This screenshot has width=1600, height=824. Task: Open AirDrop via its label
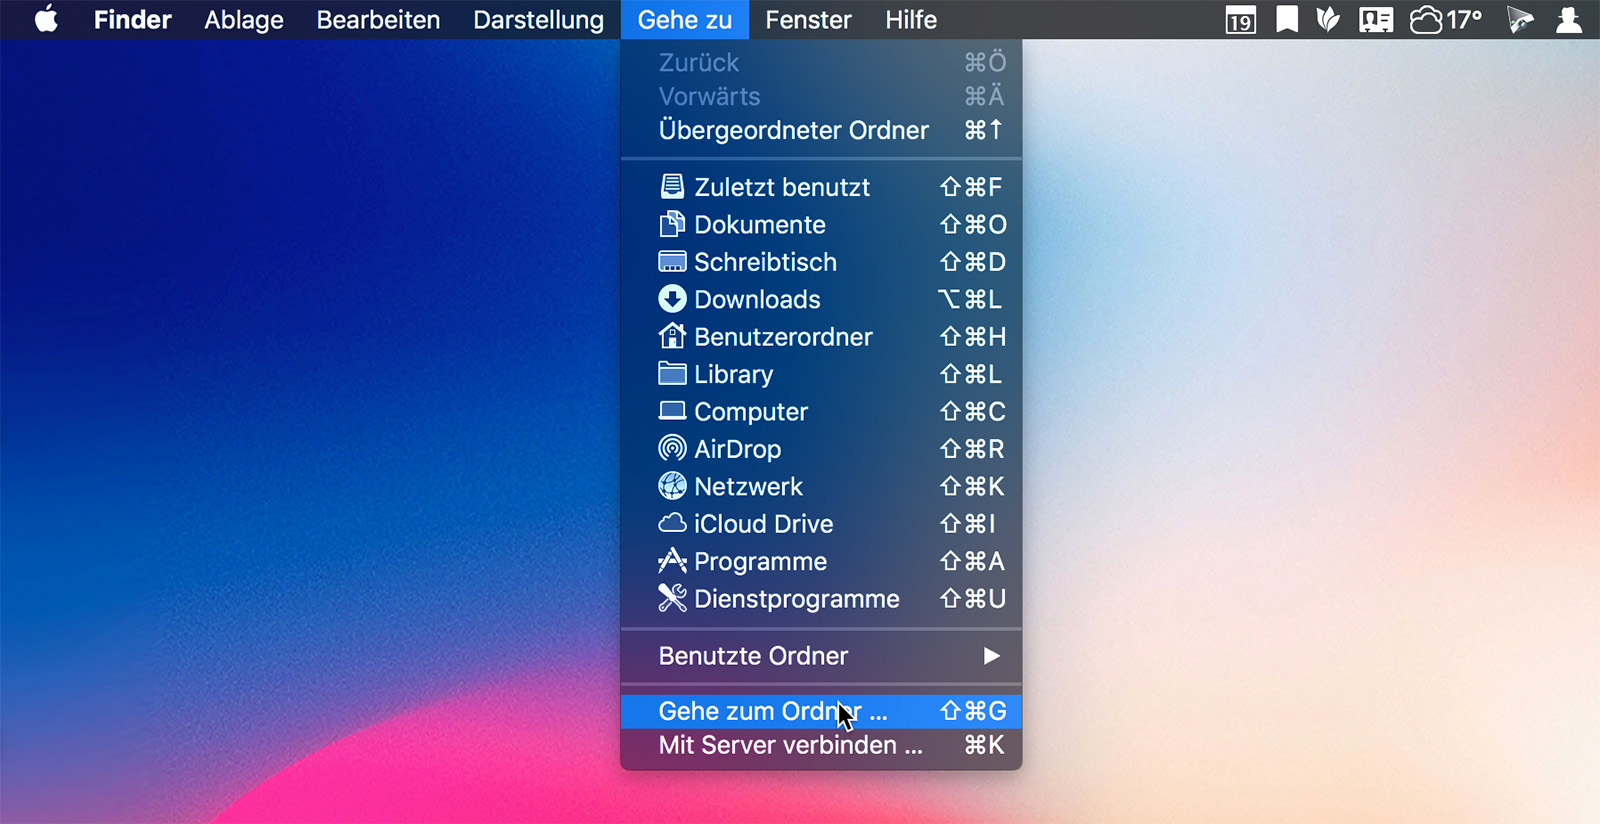click(x=738, y=449)
